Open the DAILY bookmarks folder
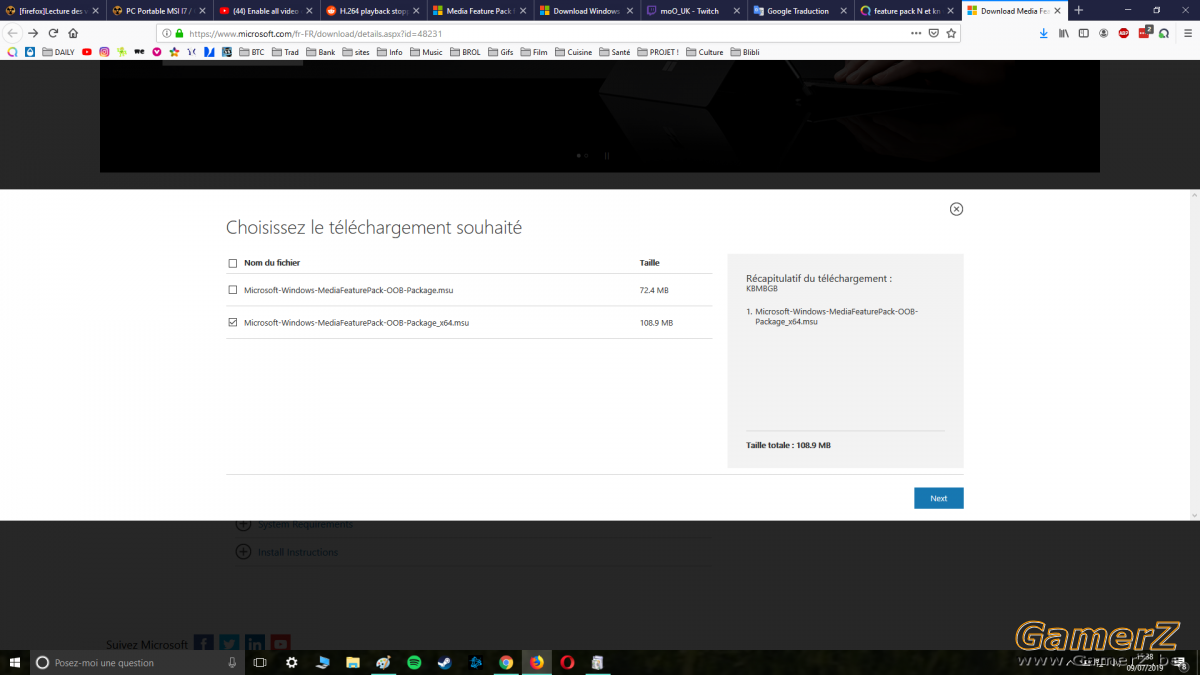This screenshot has height=675, width=1200. tap(58, 52)
